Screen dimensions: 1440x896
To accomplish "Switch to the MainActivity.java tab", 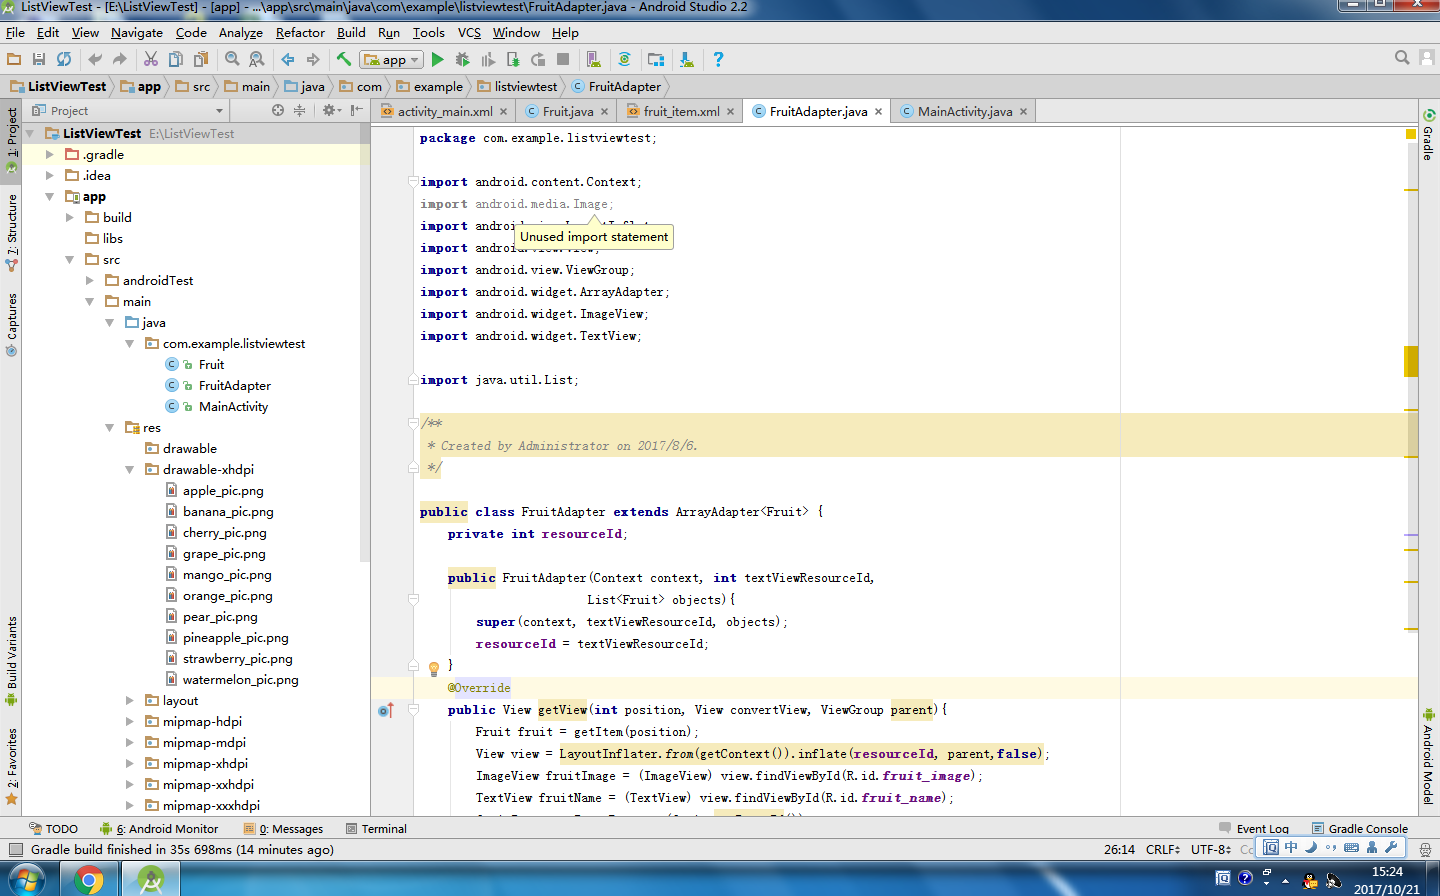I will pyautogui.click(x=964, y=112).
